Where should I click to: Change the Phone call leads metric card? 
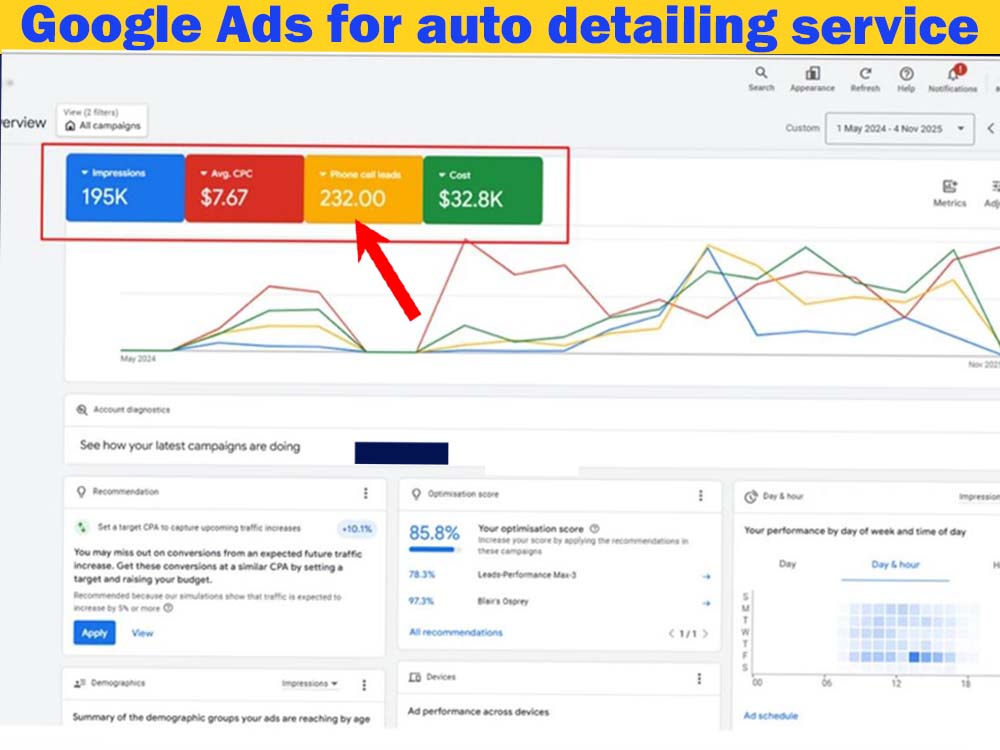364,189
